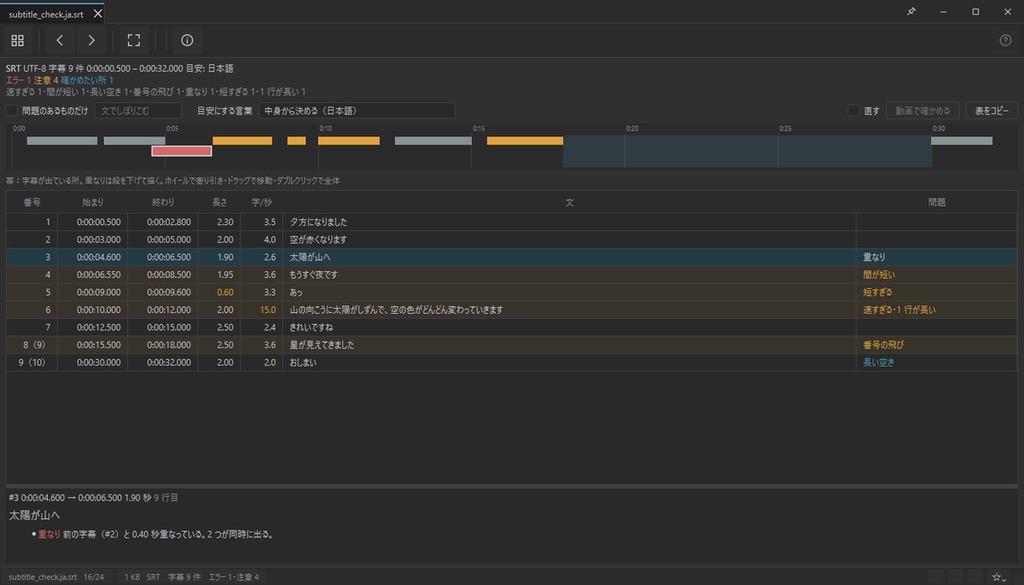Image resolution: width=1024 pixels, height=585 pixels.
Task: Click the orange 0.60 length value
Action: click(225, 292)
